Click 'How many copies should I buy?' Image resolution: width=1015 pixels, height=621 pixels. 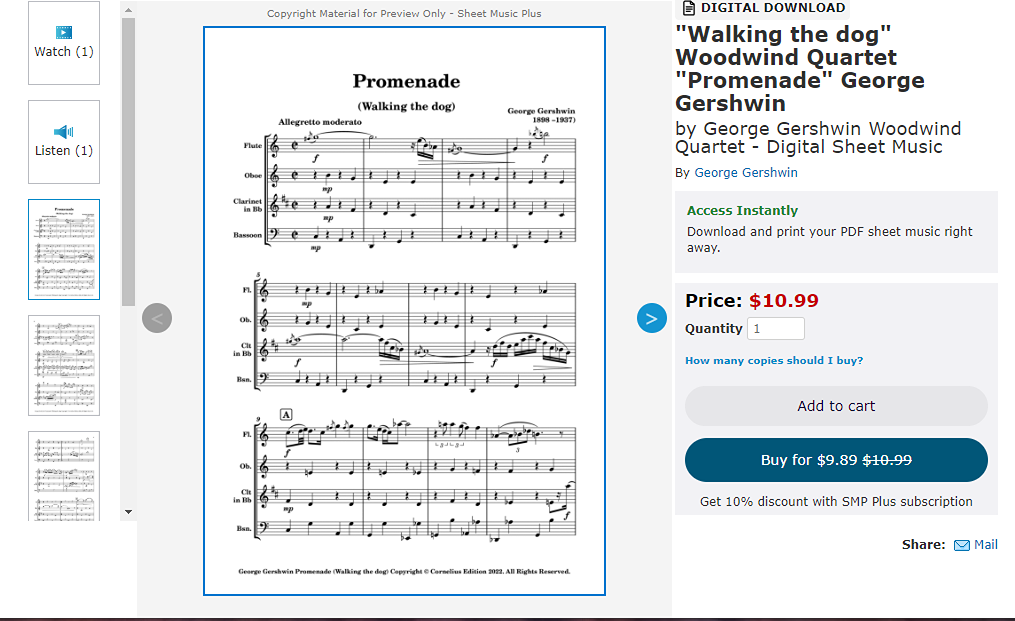click(774, 360)
